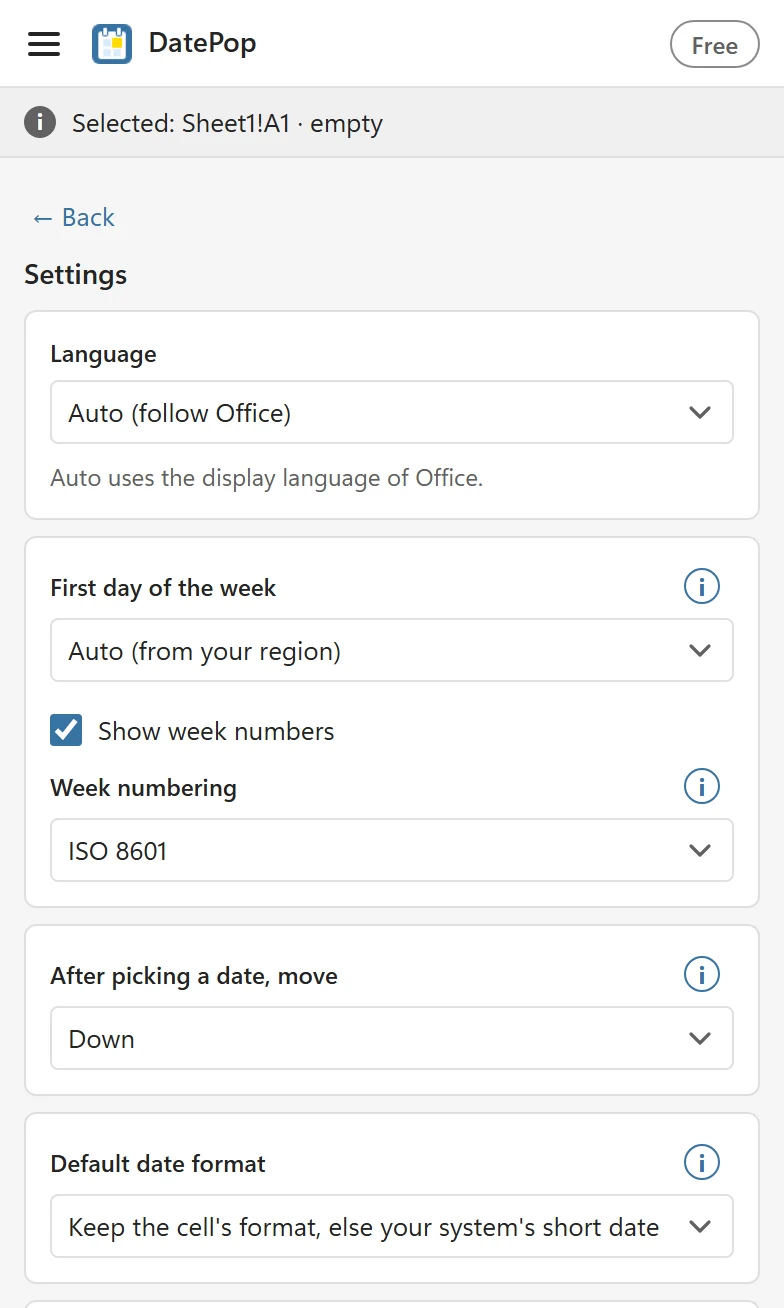The height and width of the screenshot is (1308, 784).
Task: Click 'Auto uses the display language of Office.' hint
Action: pos(267,478)
